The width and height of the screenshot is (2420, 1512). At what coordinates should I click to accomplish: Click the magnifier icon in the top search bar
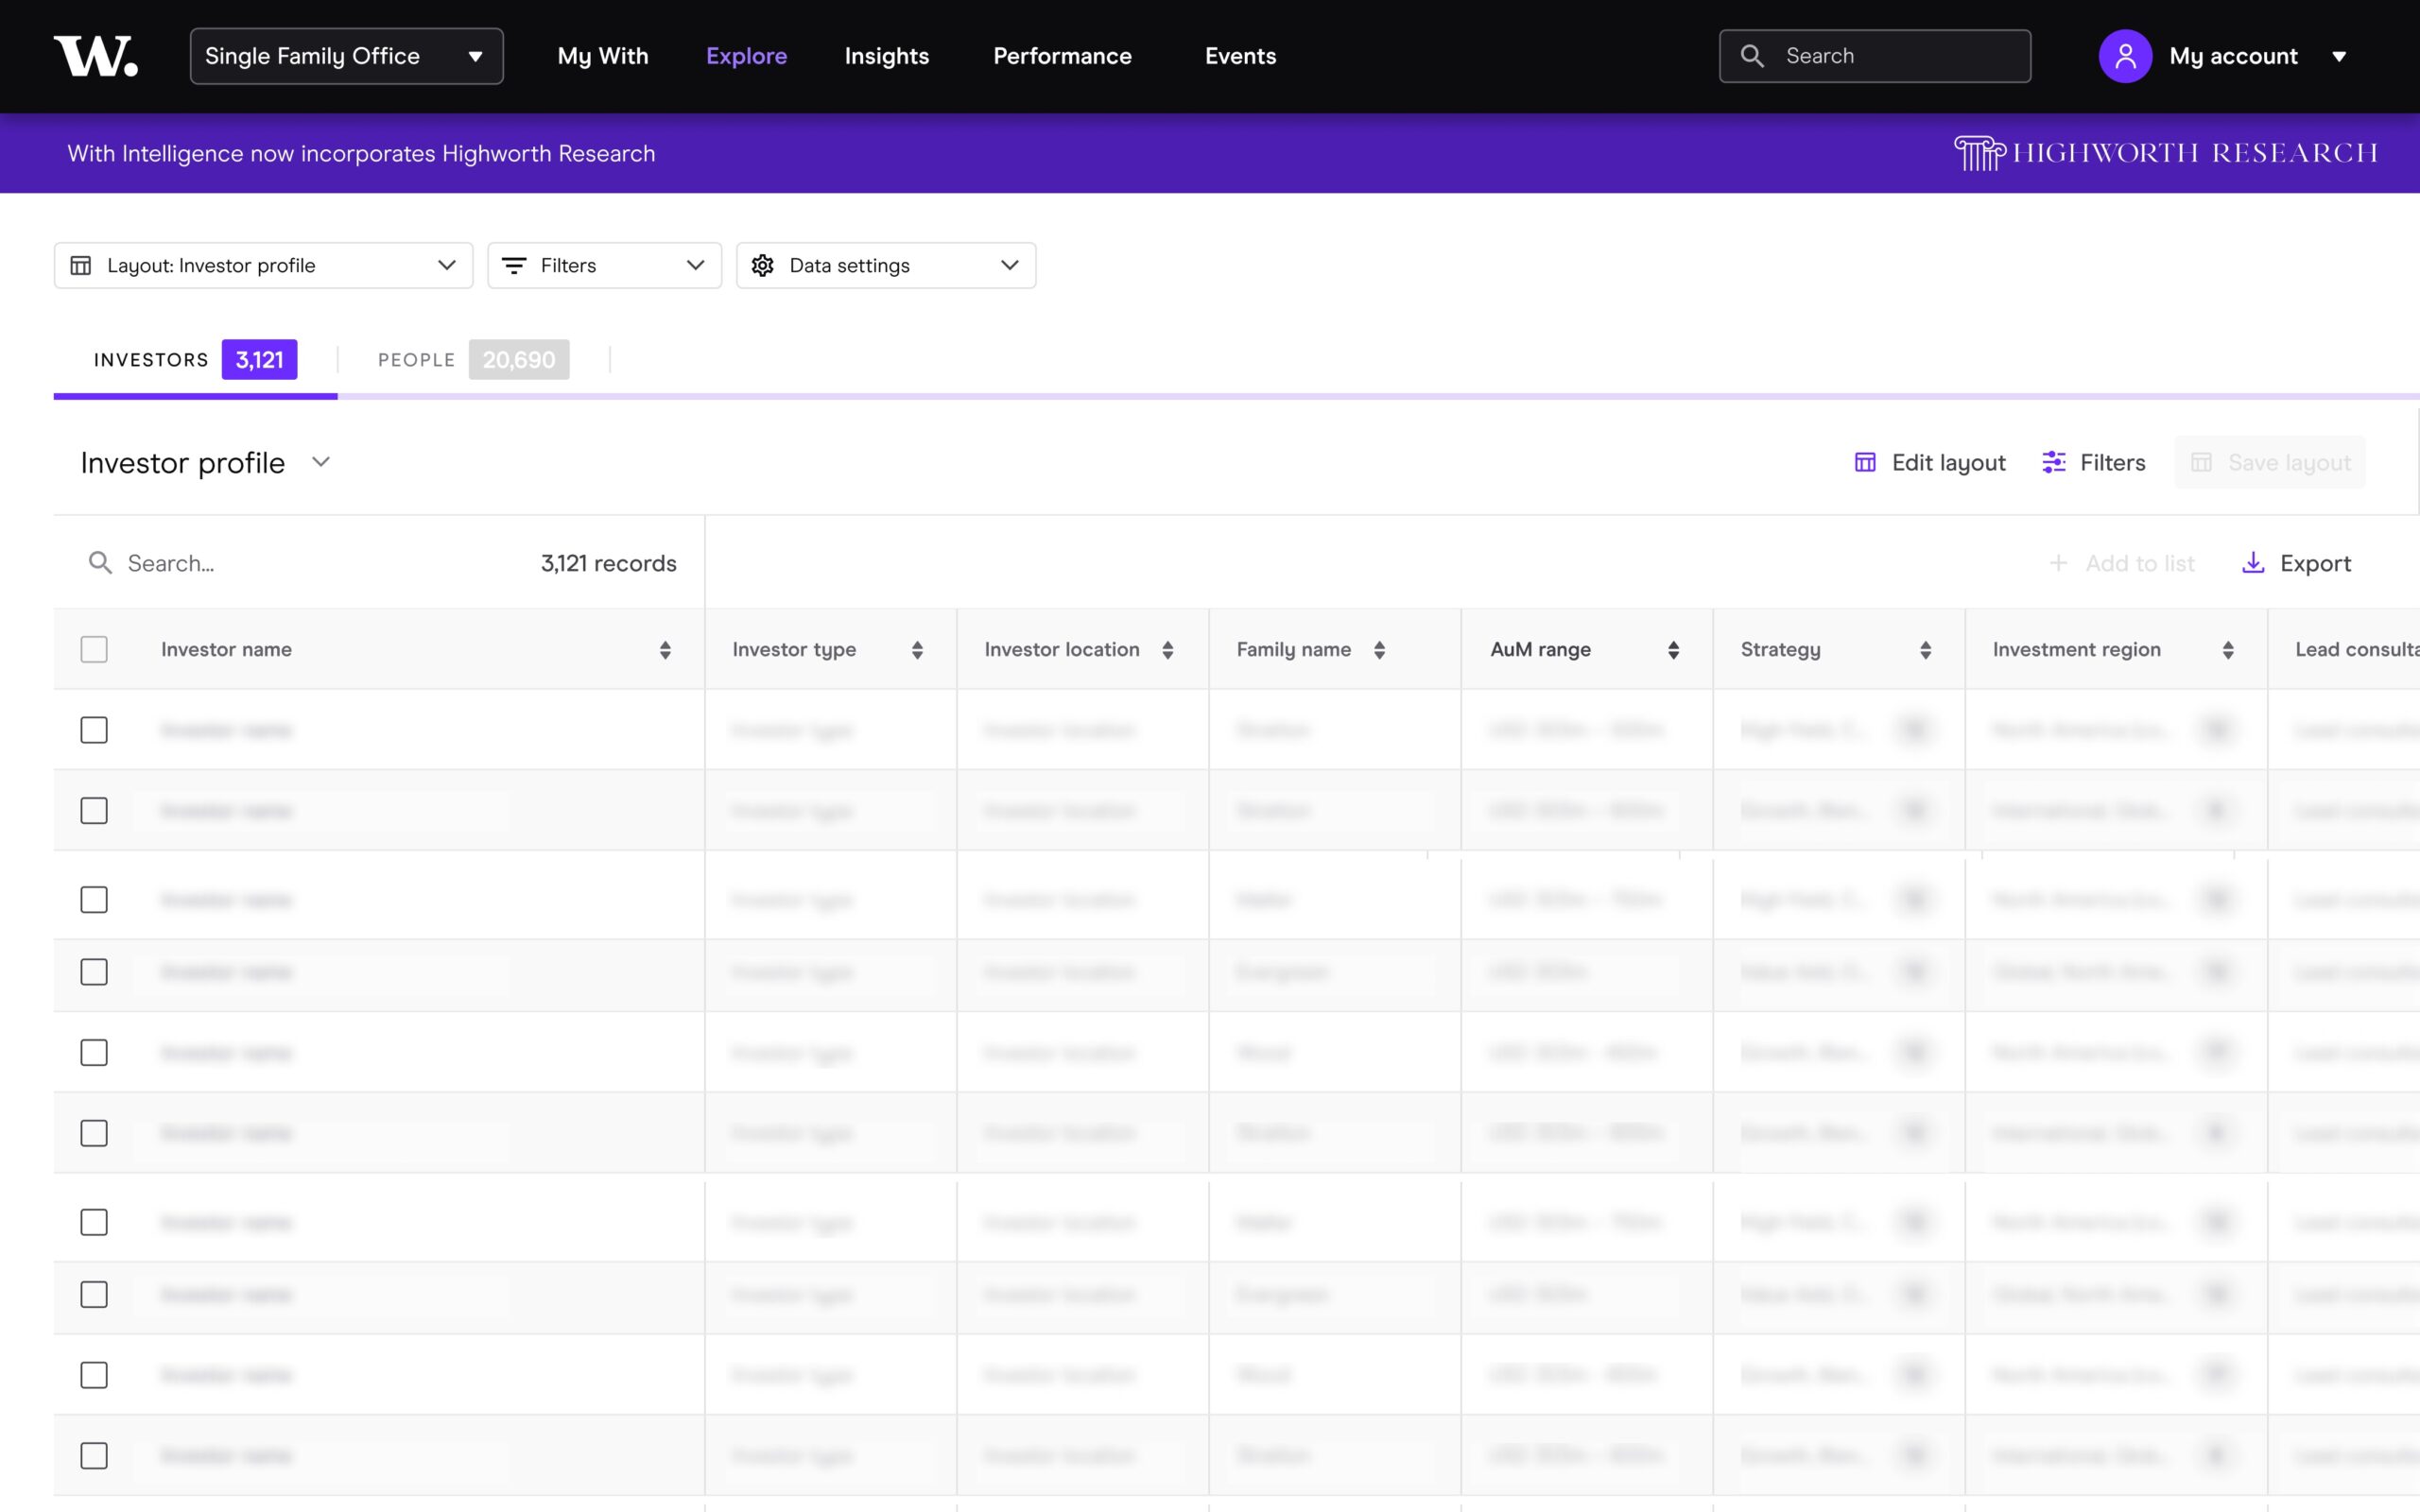coord(1752,56)
